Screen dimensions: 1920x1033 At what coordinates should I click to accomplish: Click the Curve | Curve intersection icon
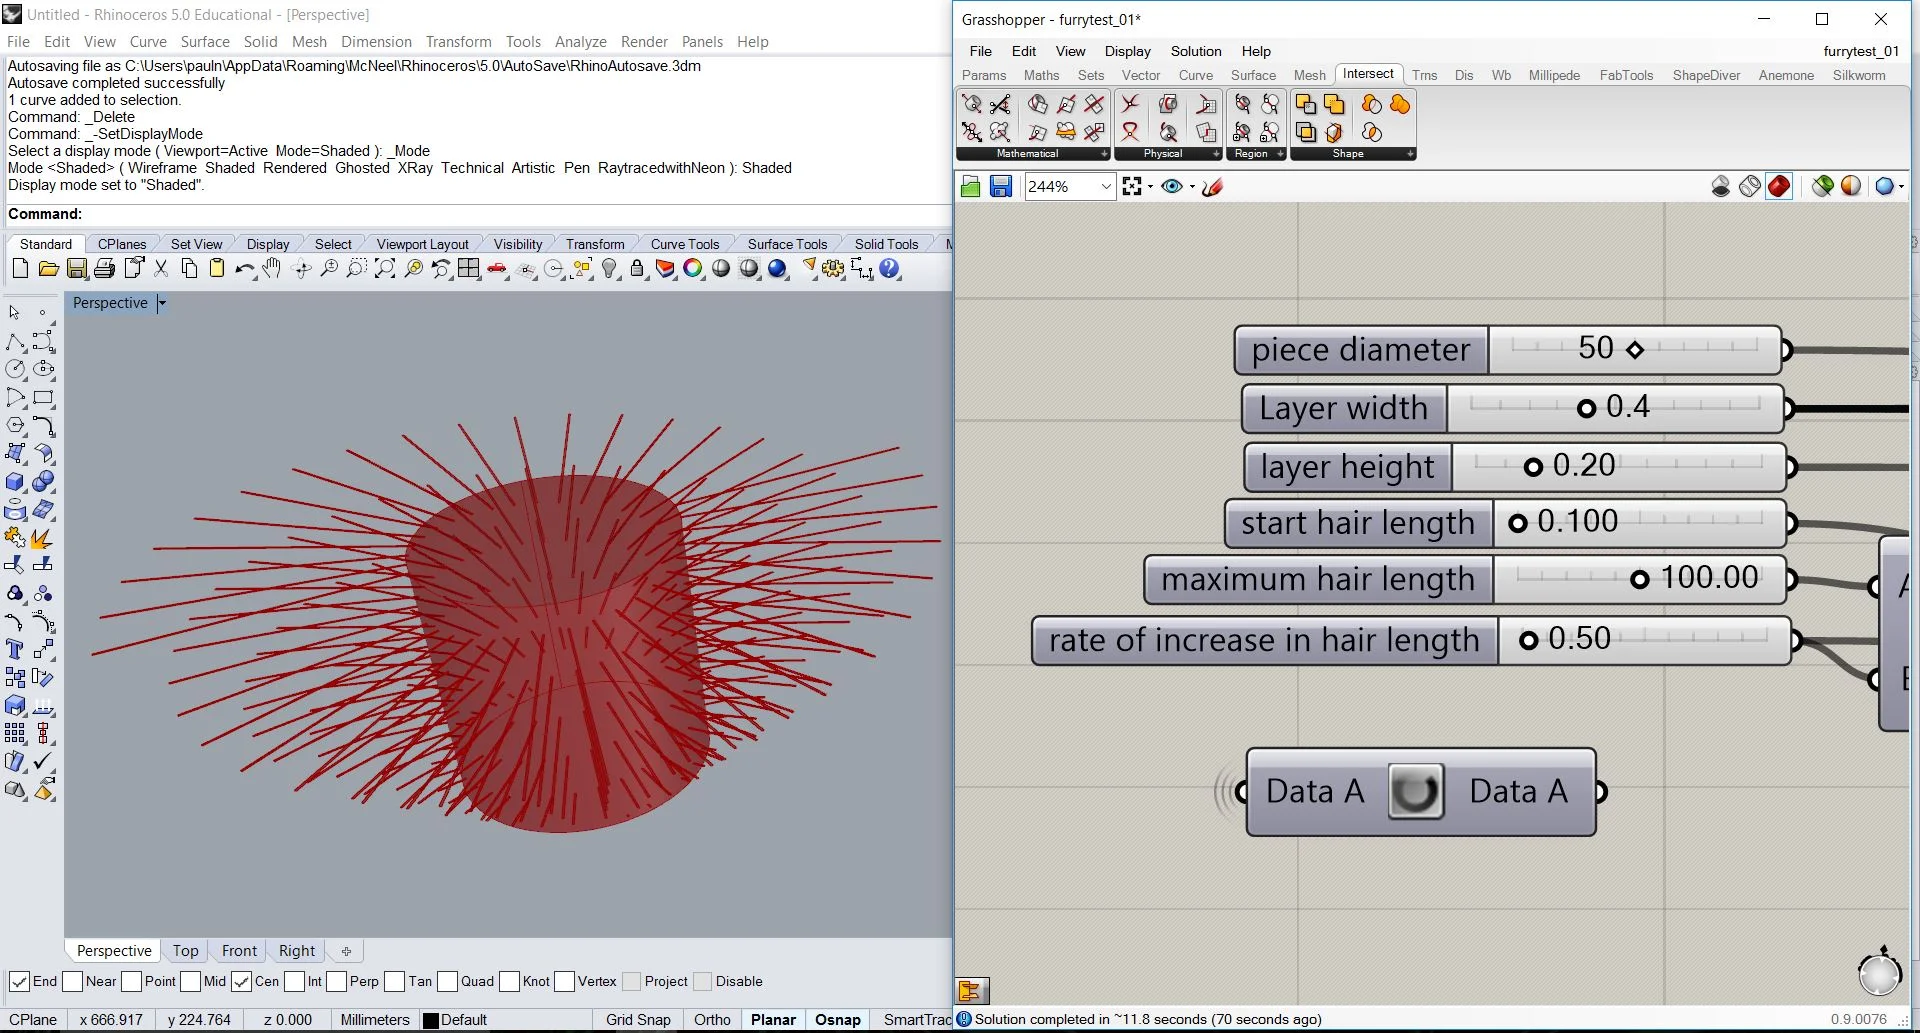click(1130, 104)
